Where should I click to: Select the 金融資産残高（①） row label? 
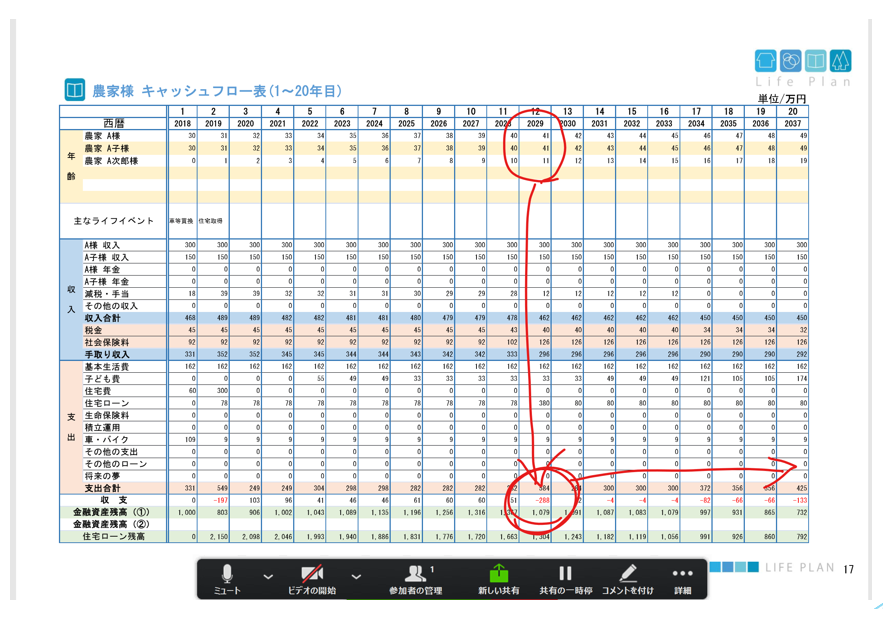coord(111,512)
